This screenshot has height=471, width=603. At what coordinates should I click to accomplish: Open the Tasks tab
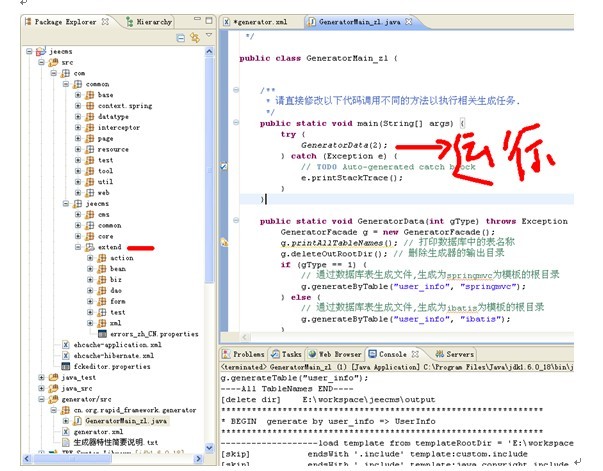coord(287,354)
